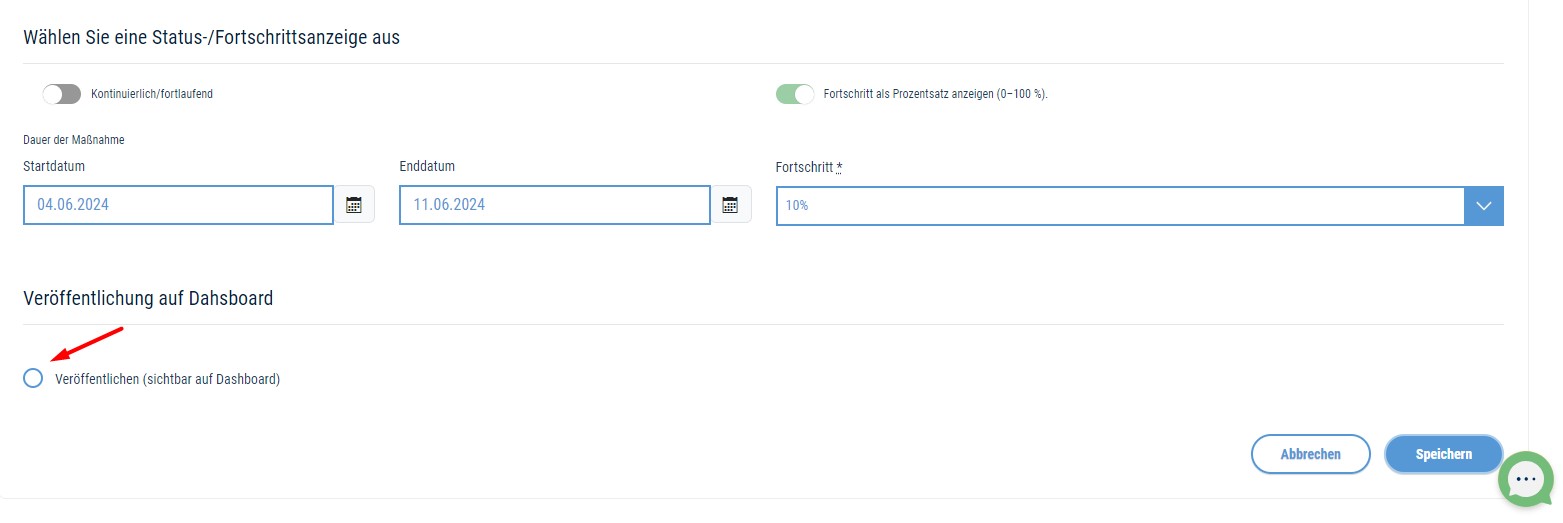Open the Enddatum calendar picker icon

point(730,205)
